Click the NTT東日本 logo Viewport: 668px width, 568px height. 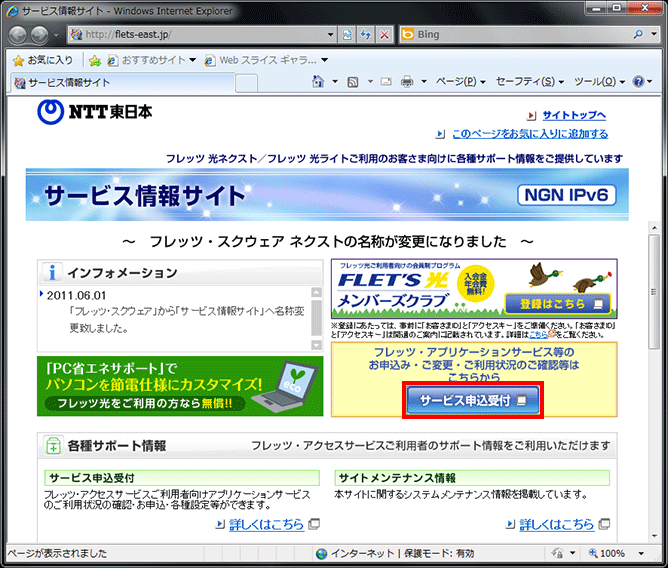click(x=95, y=112)
